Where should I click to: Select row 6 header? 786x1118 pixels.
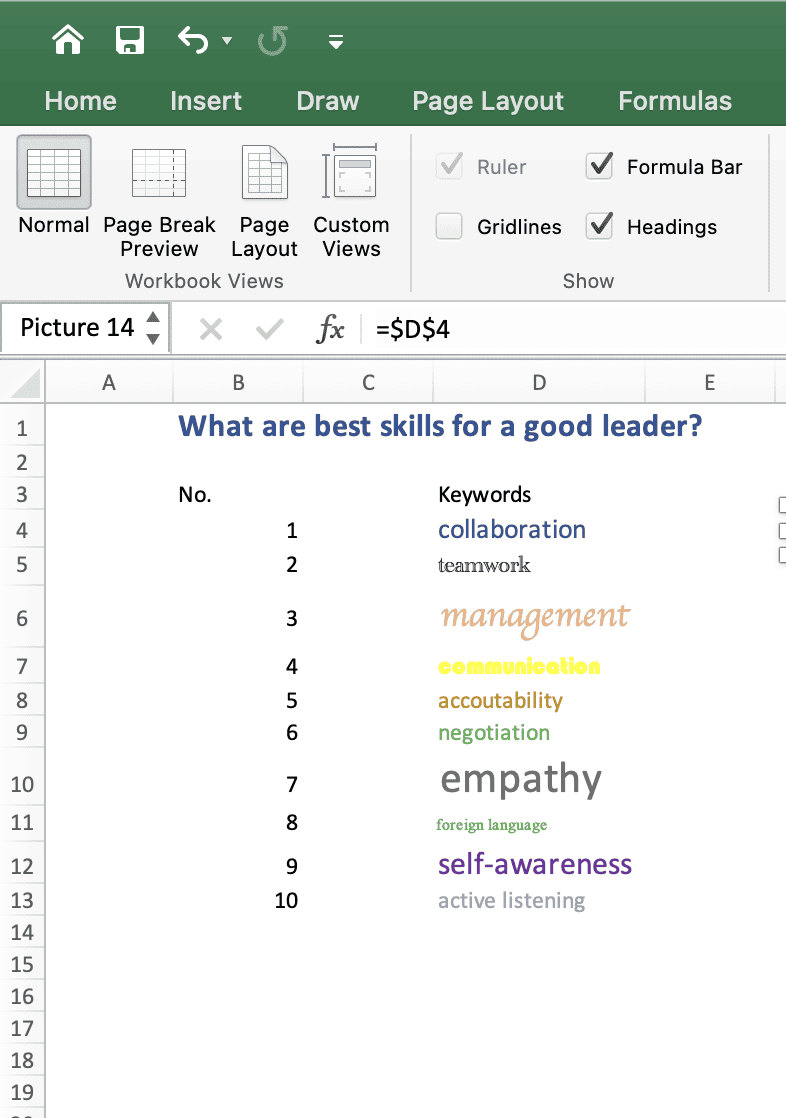(22, 618)
